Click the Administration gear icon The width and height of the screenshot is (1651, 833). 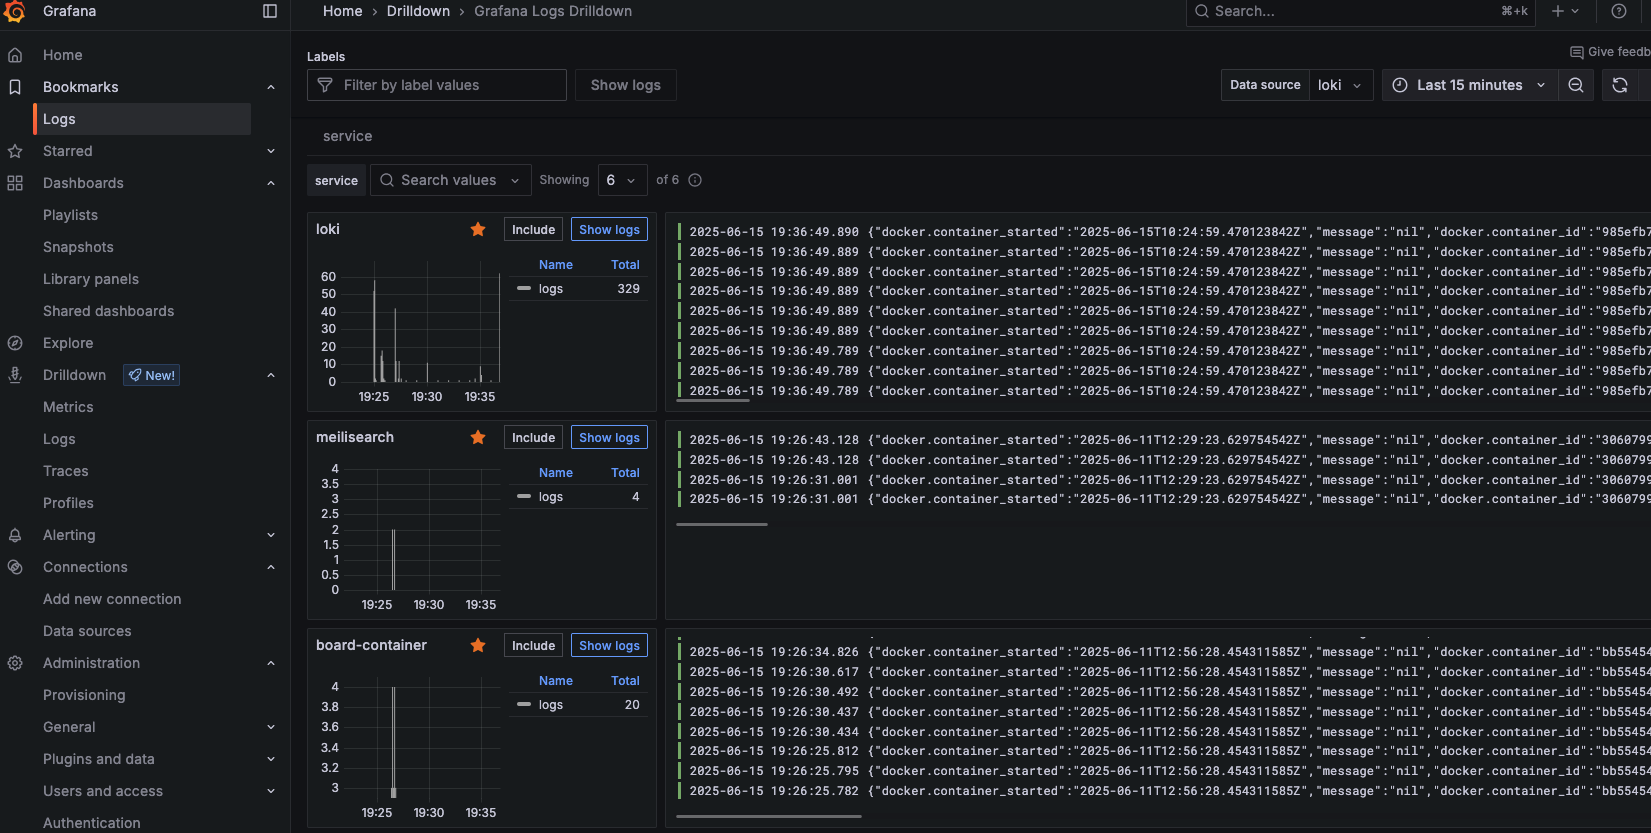pyautogui.click(x=15, y=663)
